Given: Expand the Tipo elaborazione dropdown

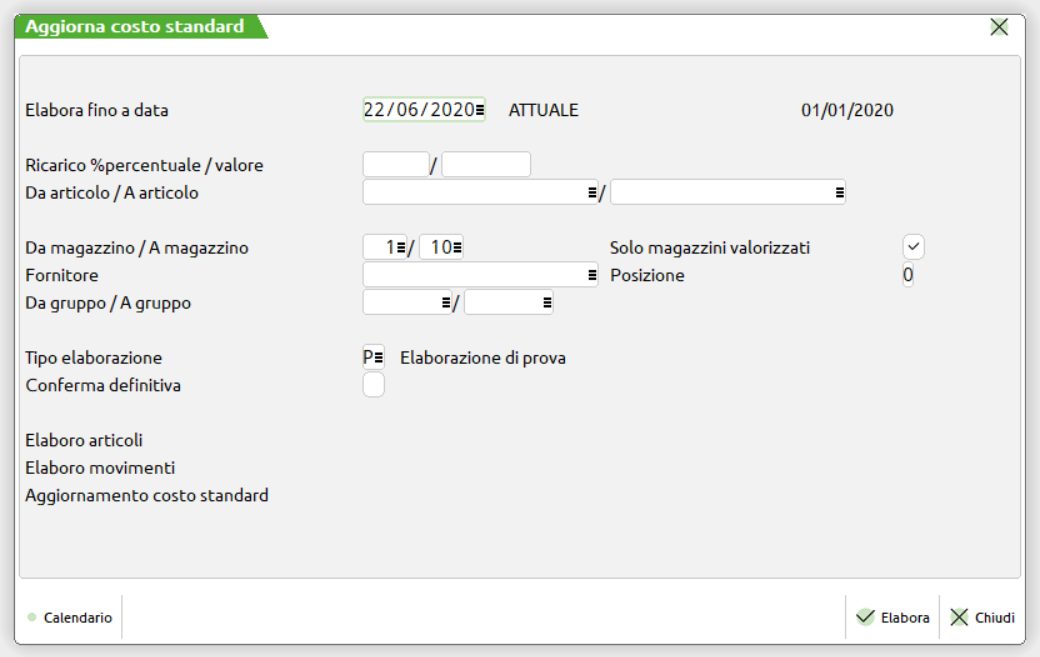Looking at the screenshot, I should 378,358.
